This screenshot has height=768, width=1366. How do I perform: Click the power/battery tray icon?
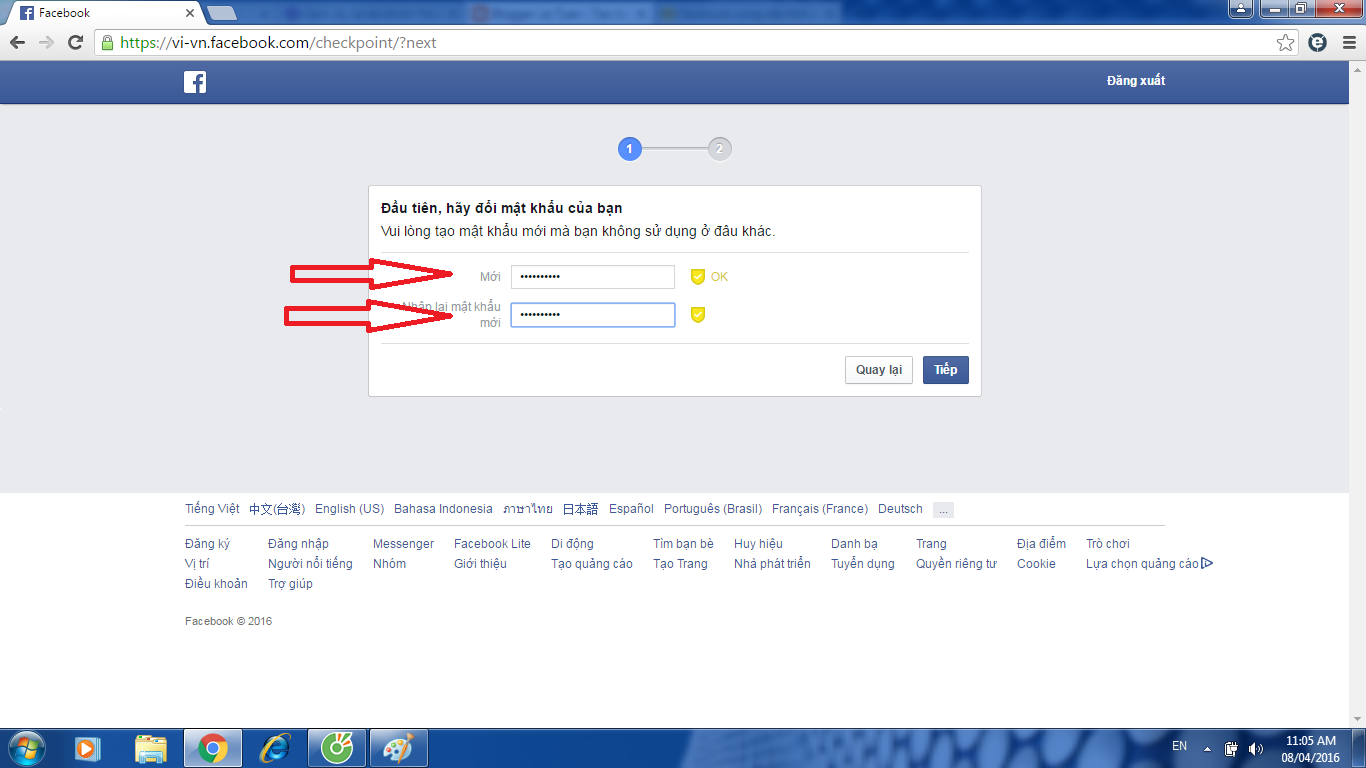pos(1232,748)
